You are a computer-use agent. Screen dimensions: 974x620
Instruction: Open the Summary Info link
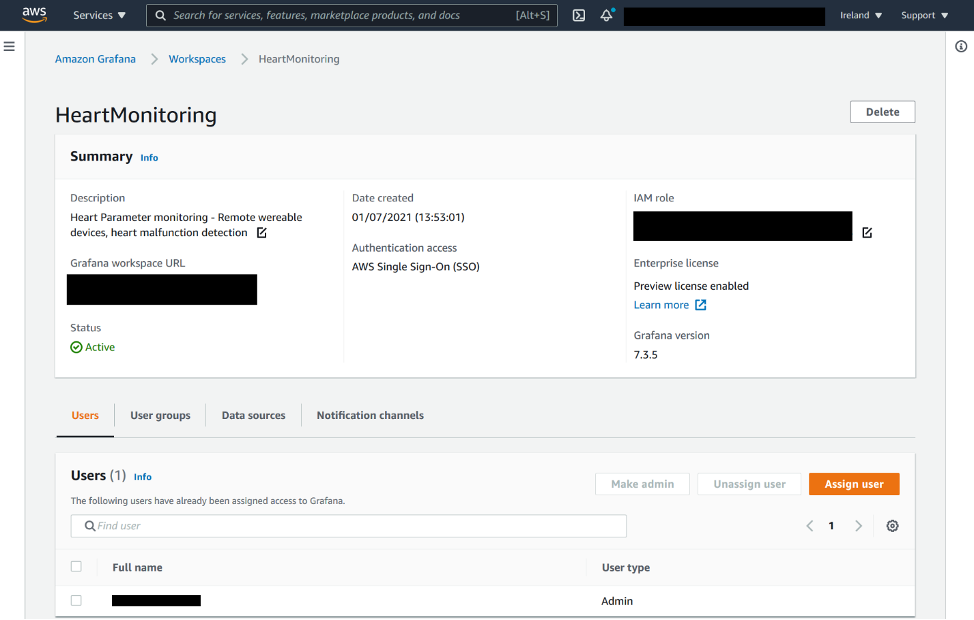pos(149,158)
